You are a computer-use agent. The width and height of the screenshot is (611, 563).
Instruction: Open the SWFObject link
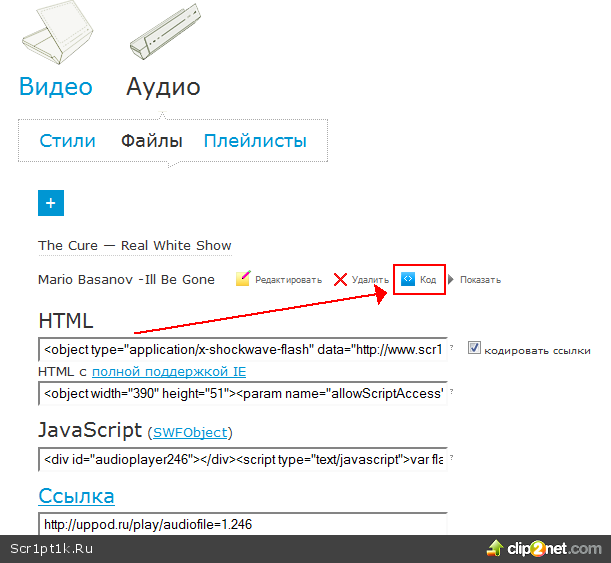click(190, 432)
